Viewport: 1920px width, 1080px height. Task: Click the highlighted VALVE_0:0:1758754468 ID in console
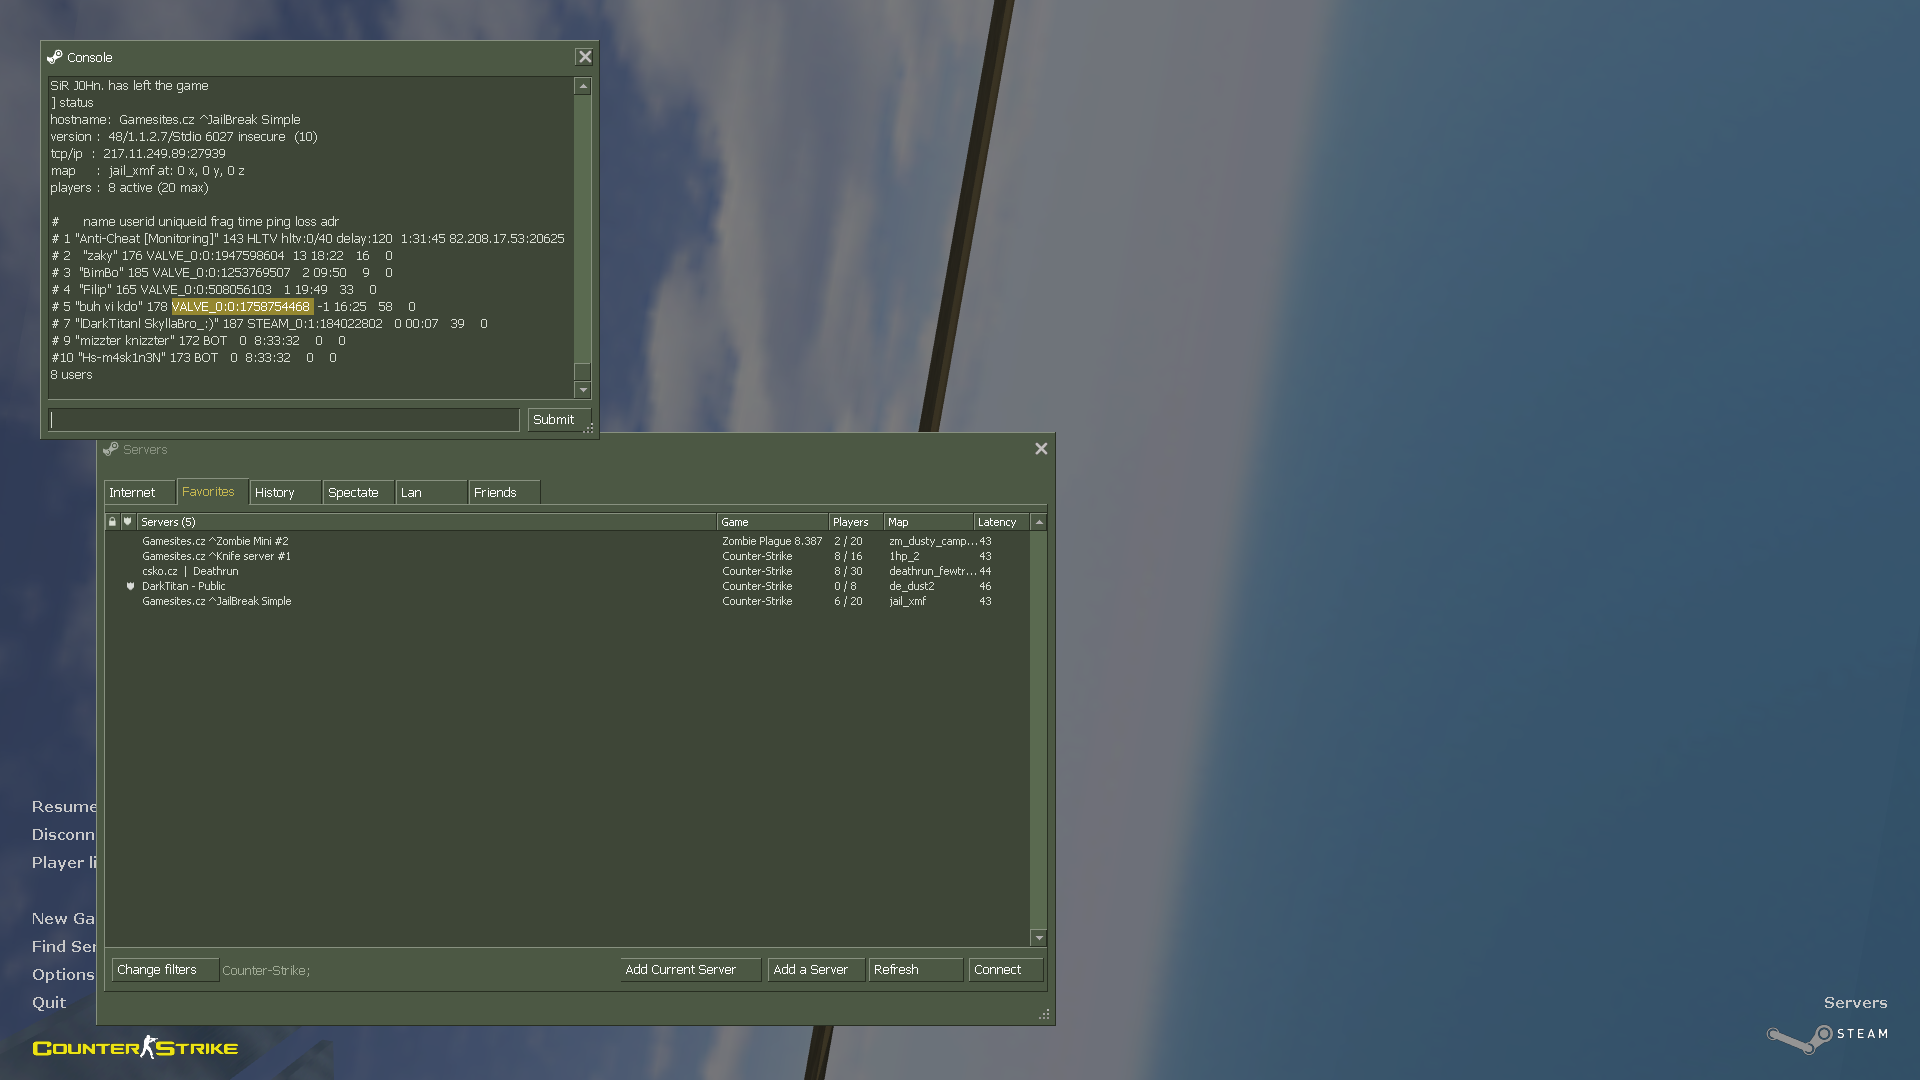point(242,307)
